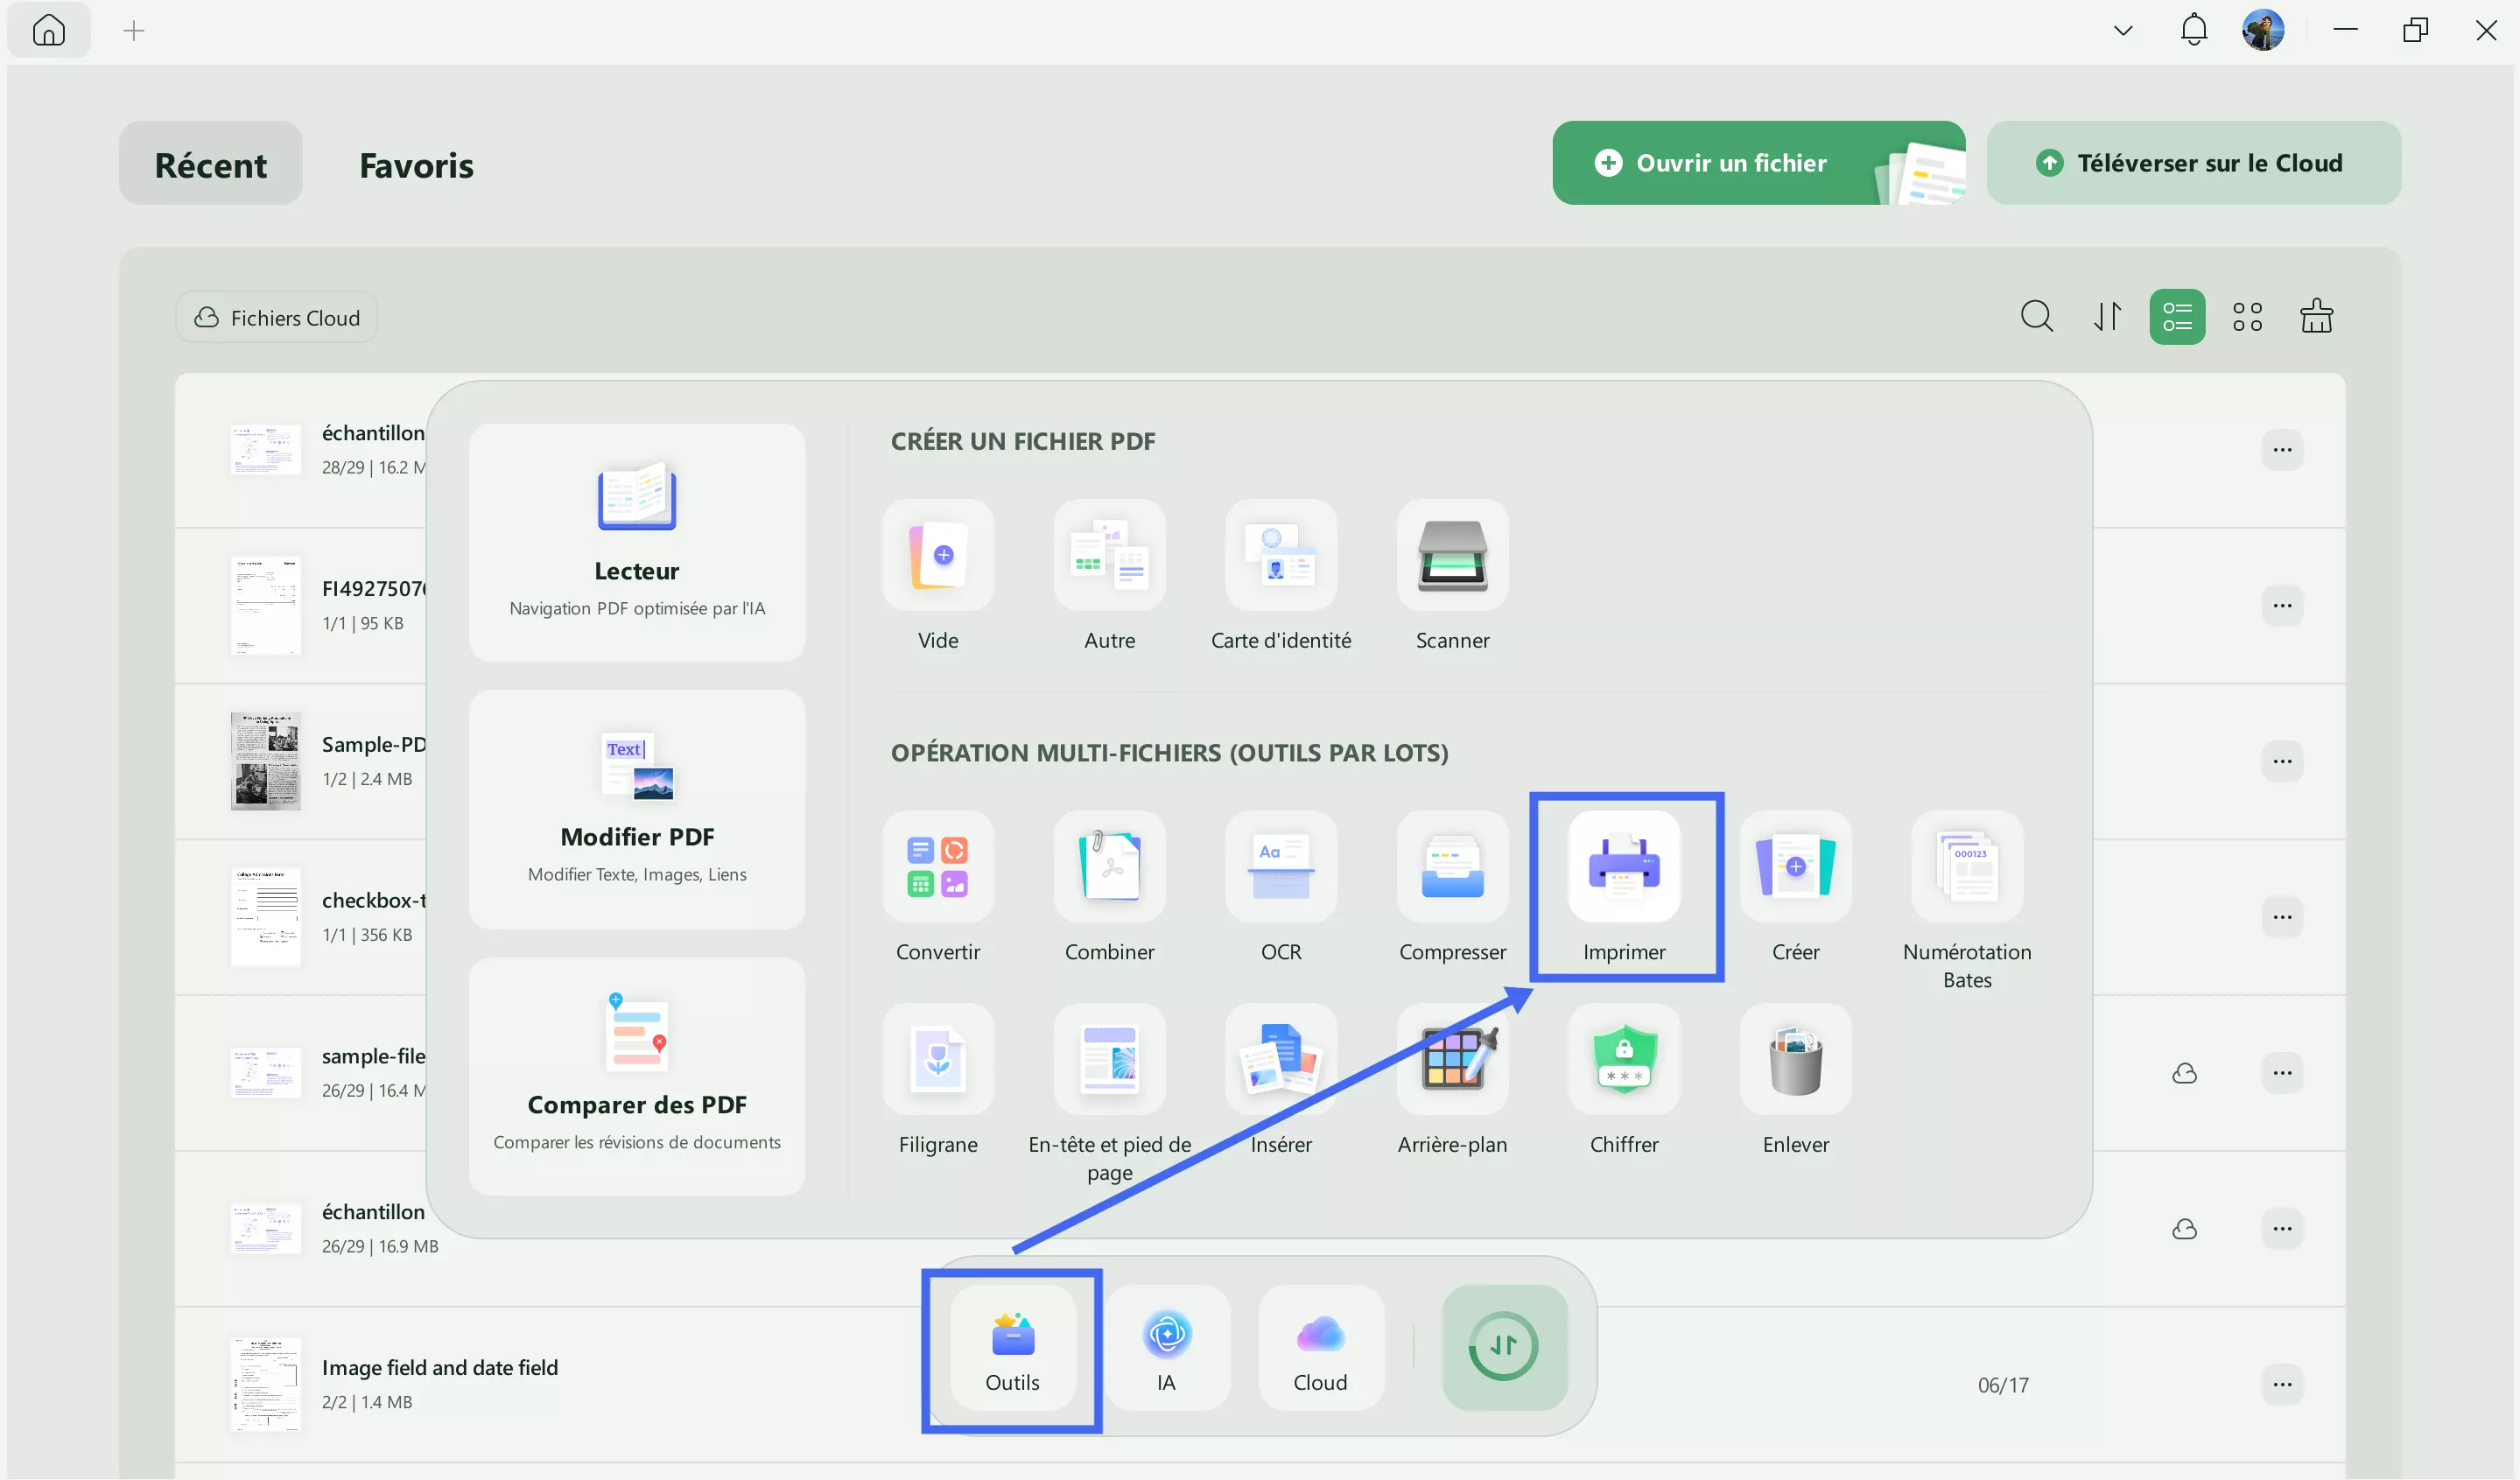Expand the title bar dropdown chevron
The height and width of the screenshot is (1480, 2520).
[x=2123, y=31]
